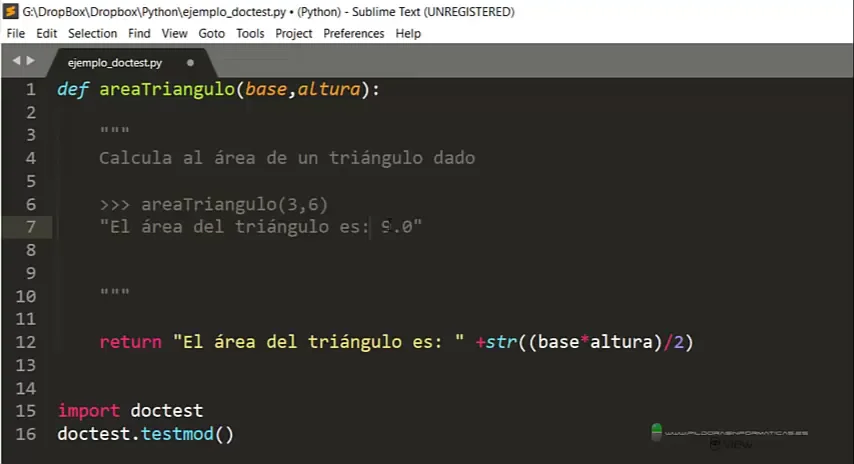854x464 pixels.
Task: Open the Selection menu
Action: click(93, 33)
